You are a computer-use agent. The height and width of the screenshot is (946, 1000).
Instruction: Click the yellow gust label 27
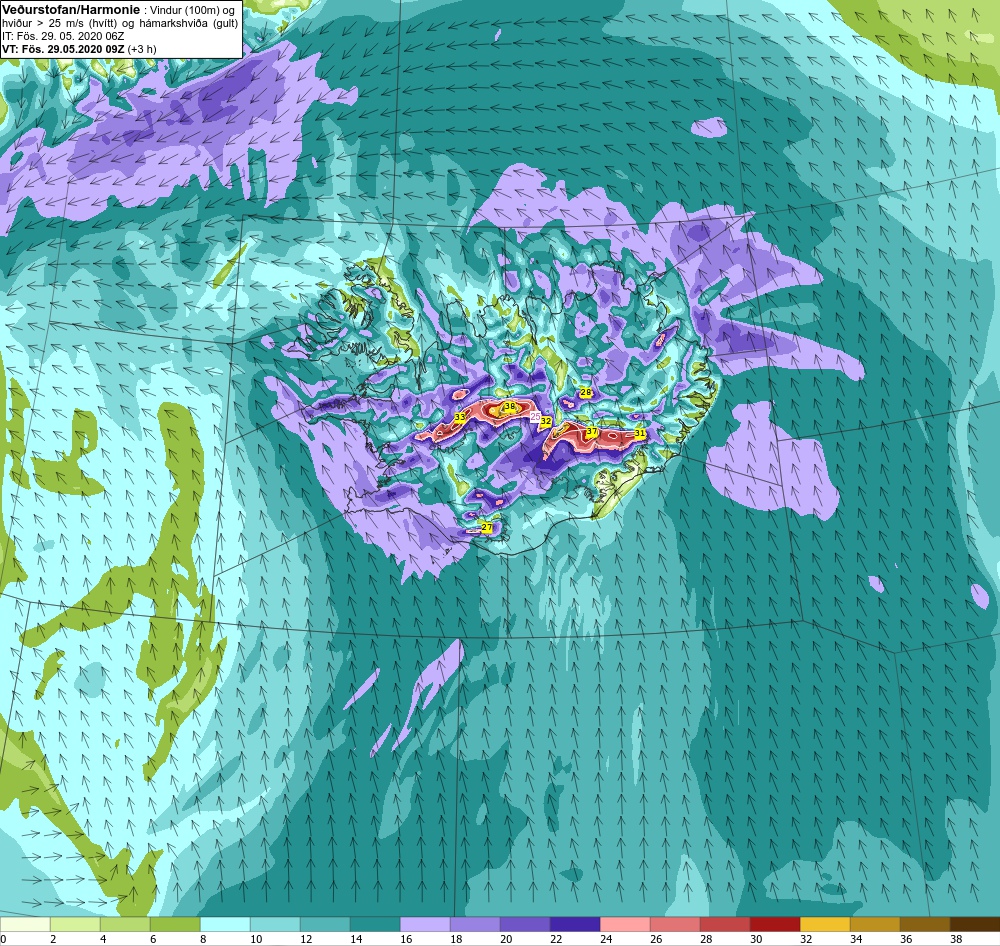pyautogui.click(x=487, y=528)
